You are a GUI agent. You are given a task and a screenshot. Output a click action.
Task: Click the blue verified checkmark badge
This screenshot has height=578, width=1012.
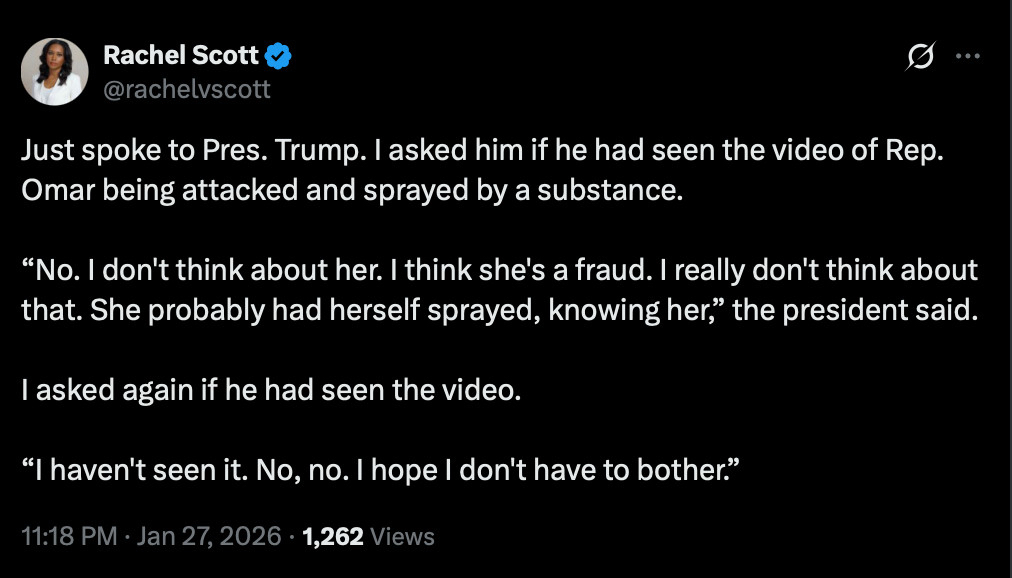[x=279, y=58]
